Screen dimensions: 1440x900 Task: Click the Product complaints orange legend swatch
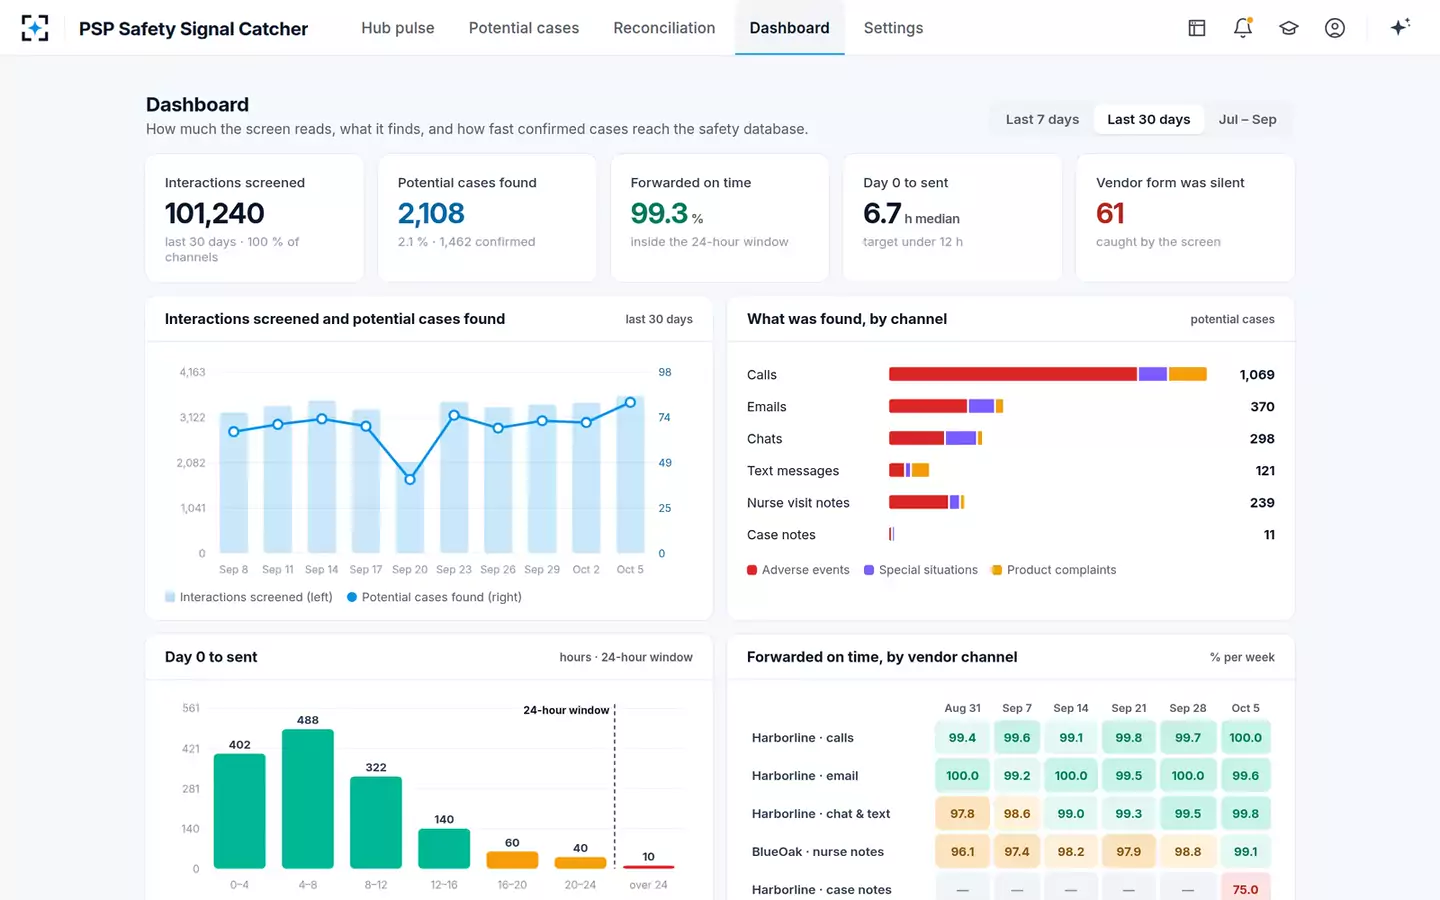pyautogui.click(x=997, y=570)
